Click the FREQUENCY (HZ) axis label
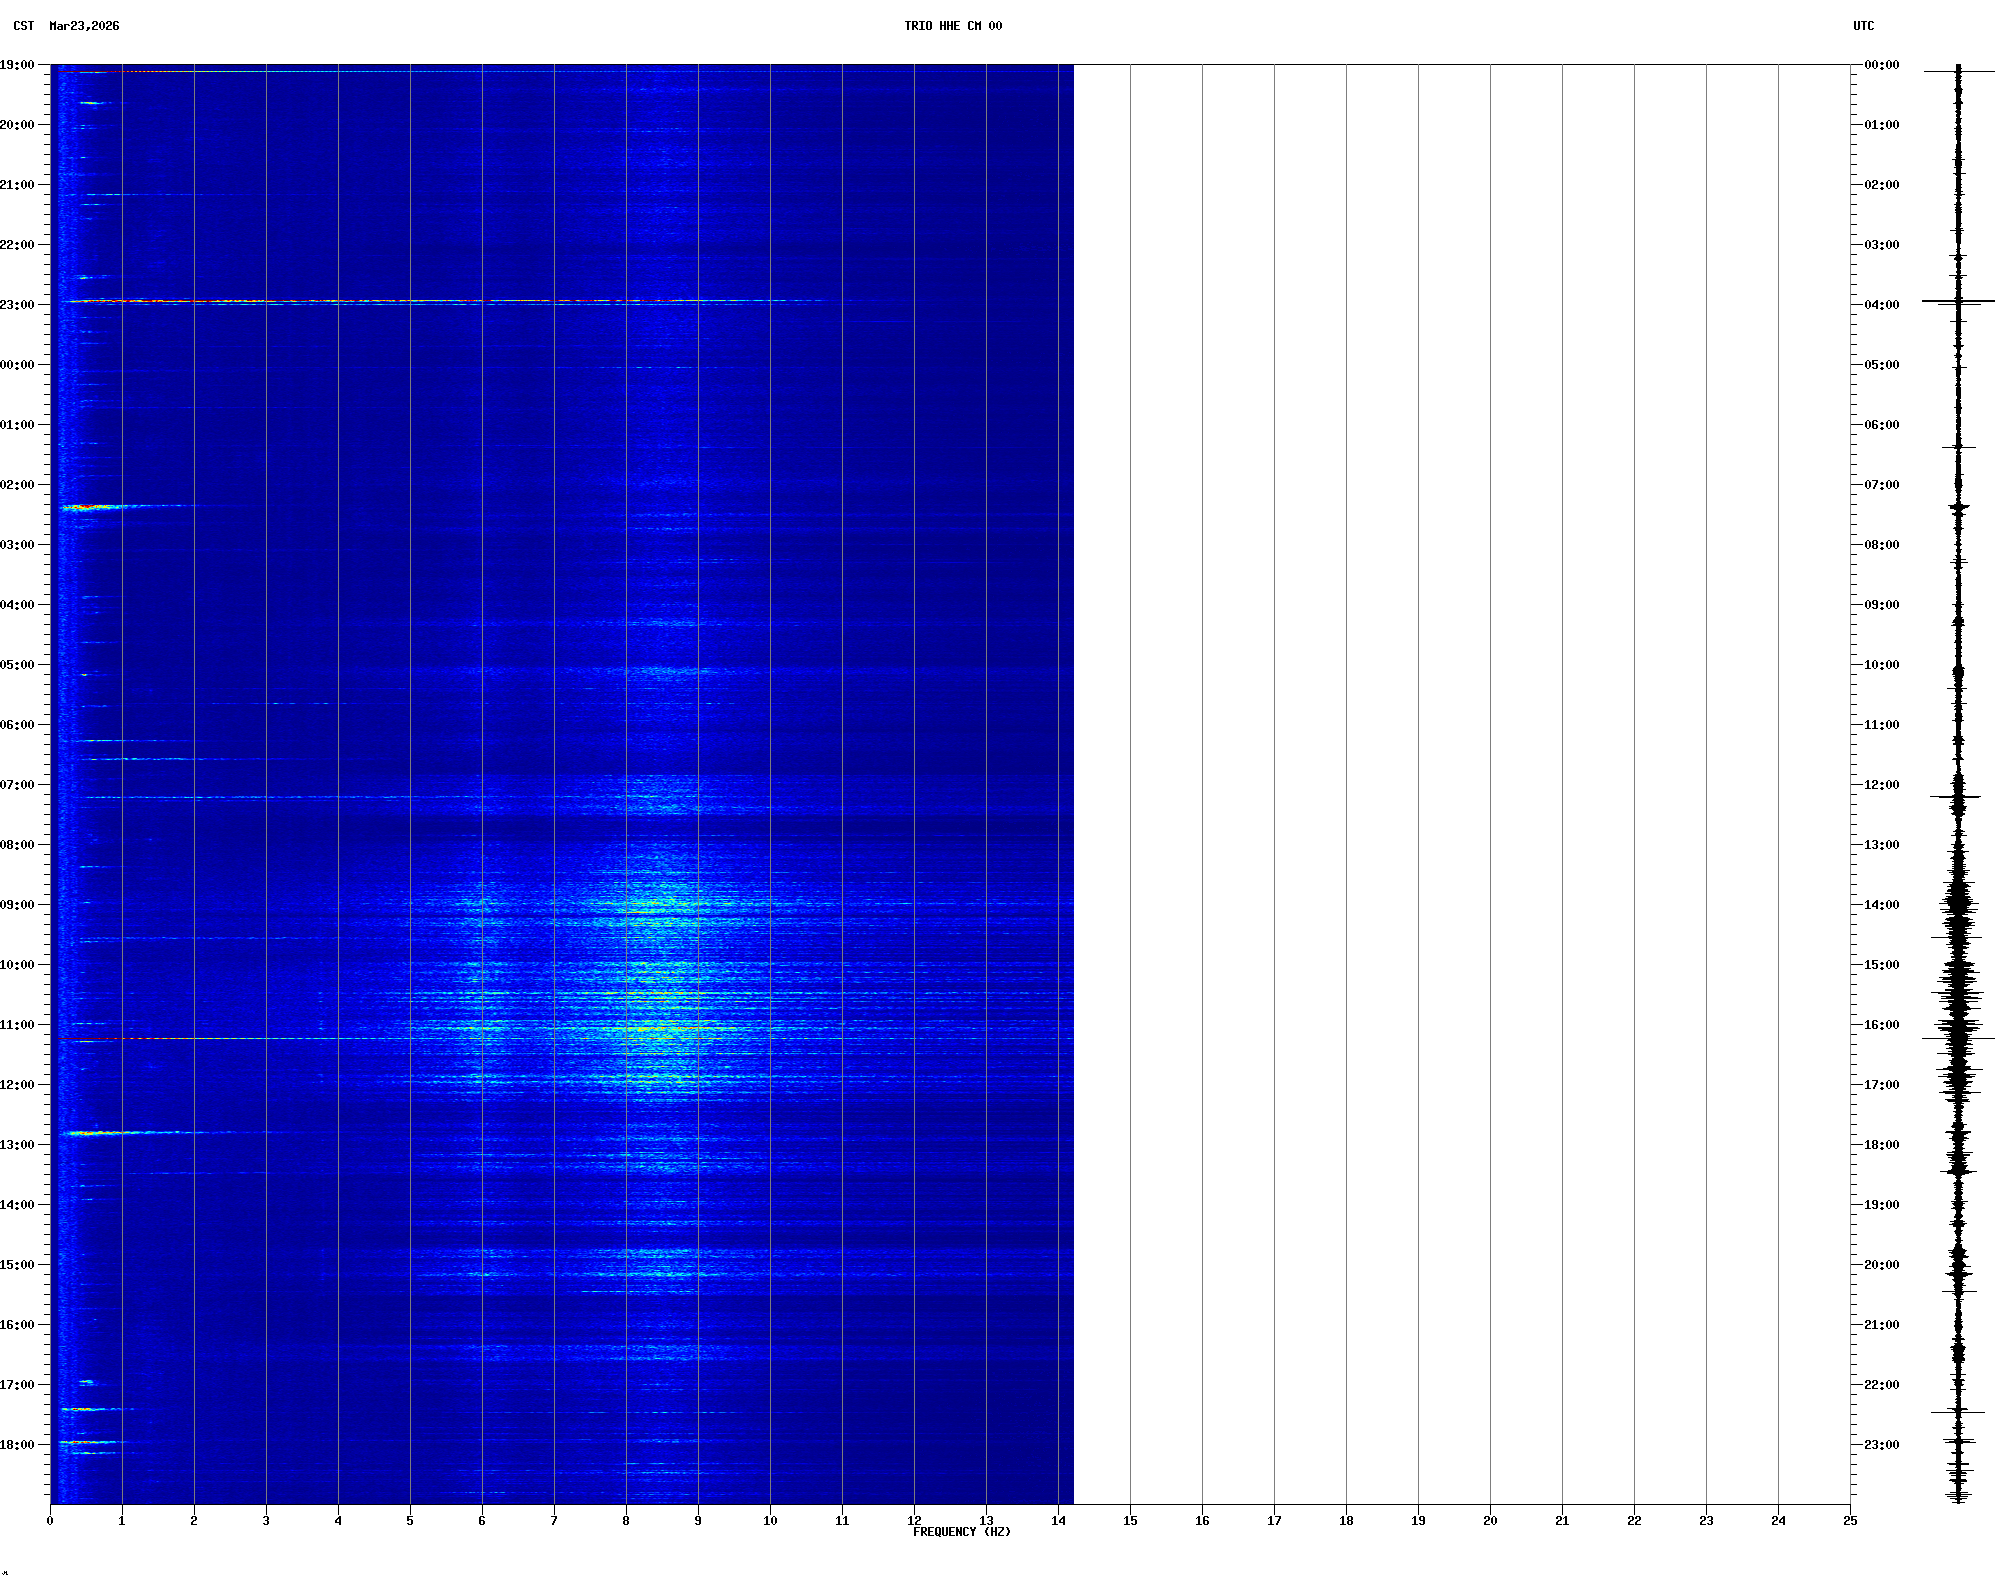Screen dimensions: 2002x1584 coord(961,1532)
